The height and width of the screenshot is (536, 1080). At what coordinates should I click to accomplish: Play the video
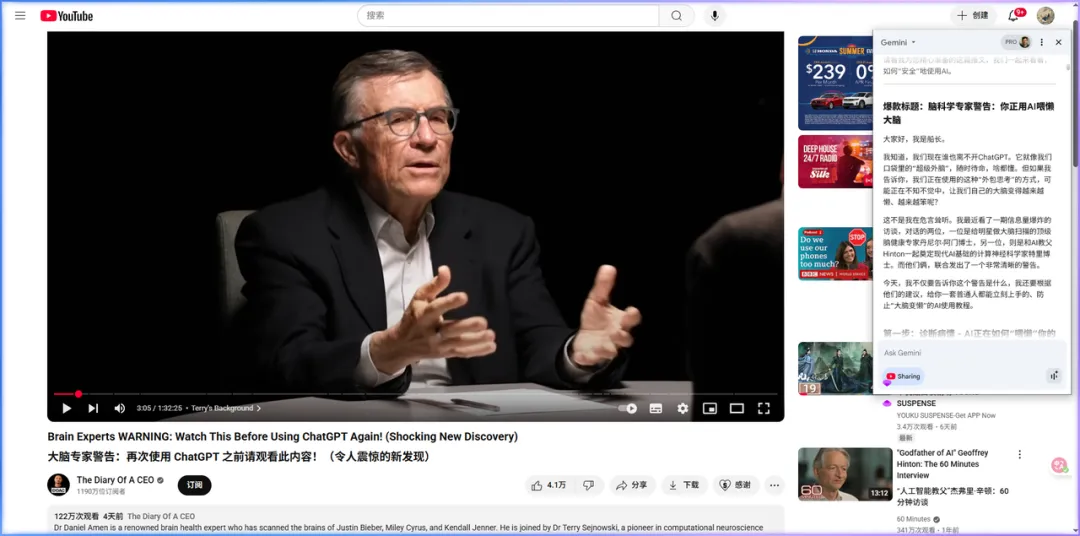[67, 408]
